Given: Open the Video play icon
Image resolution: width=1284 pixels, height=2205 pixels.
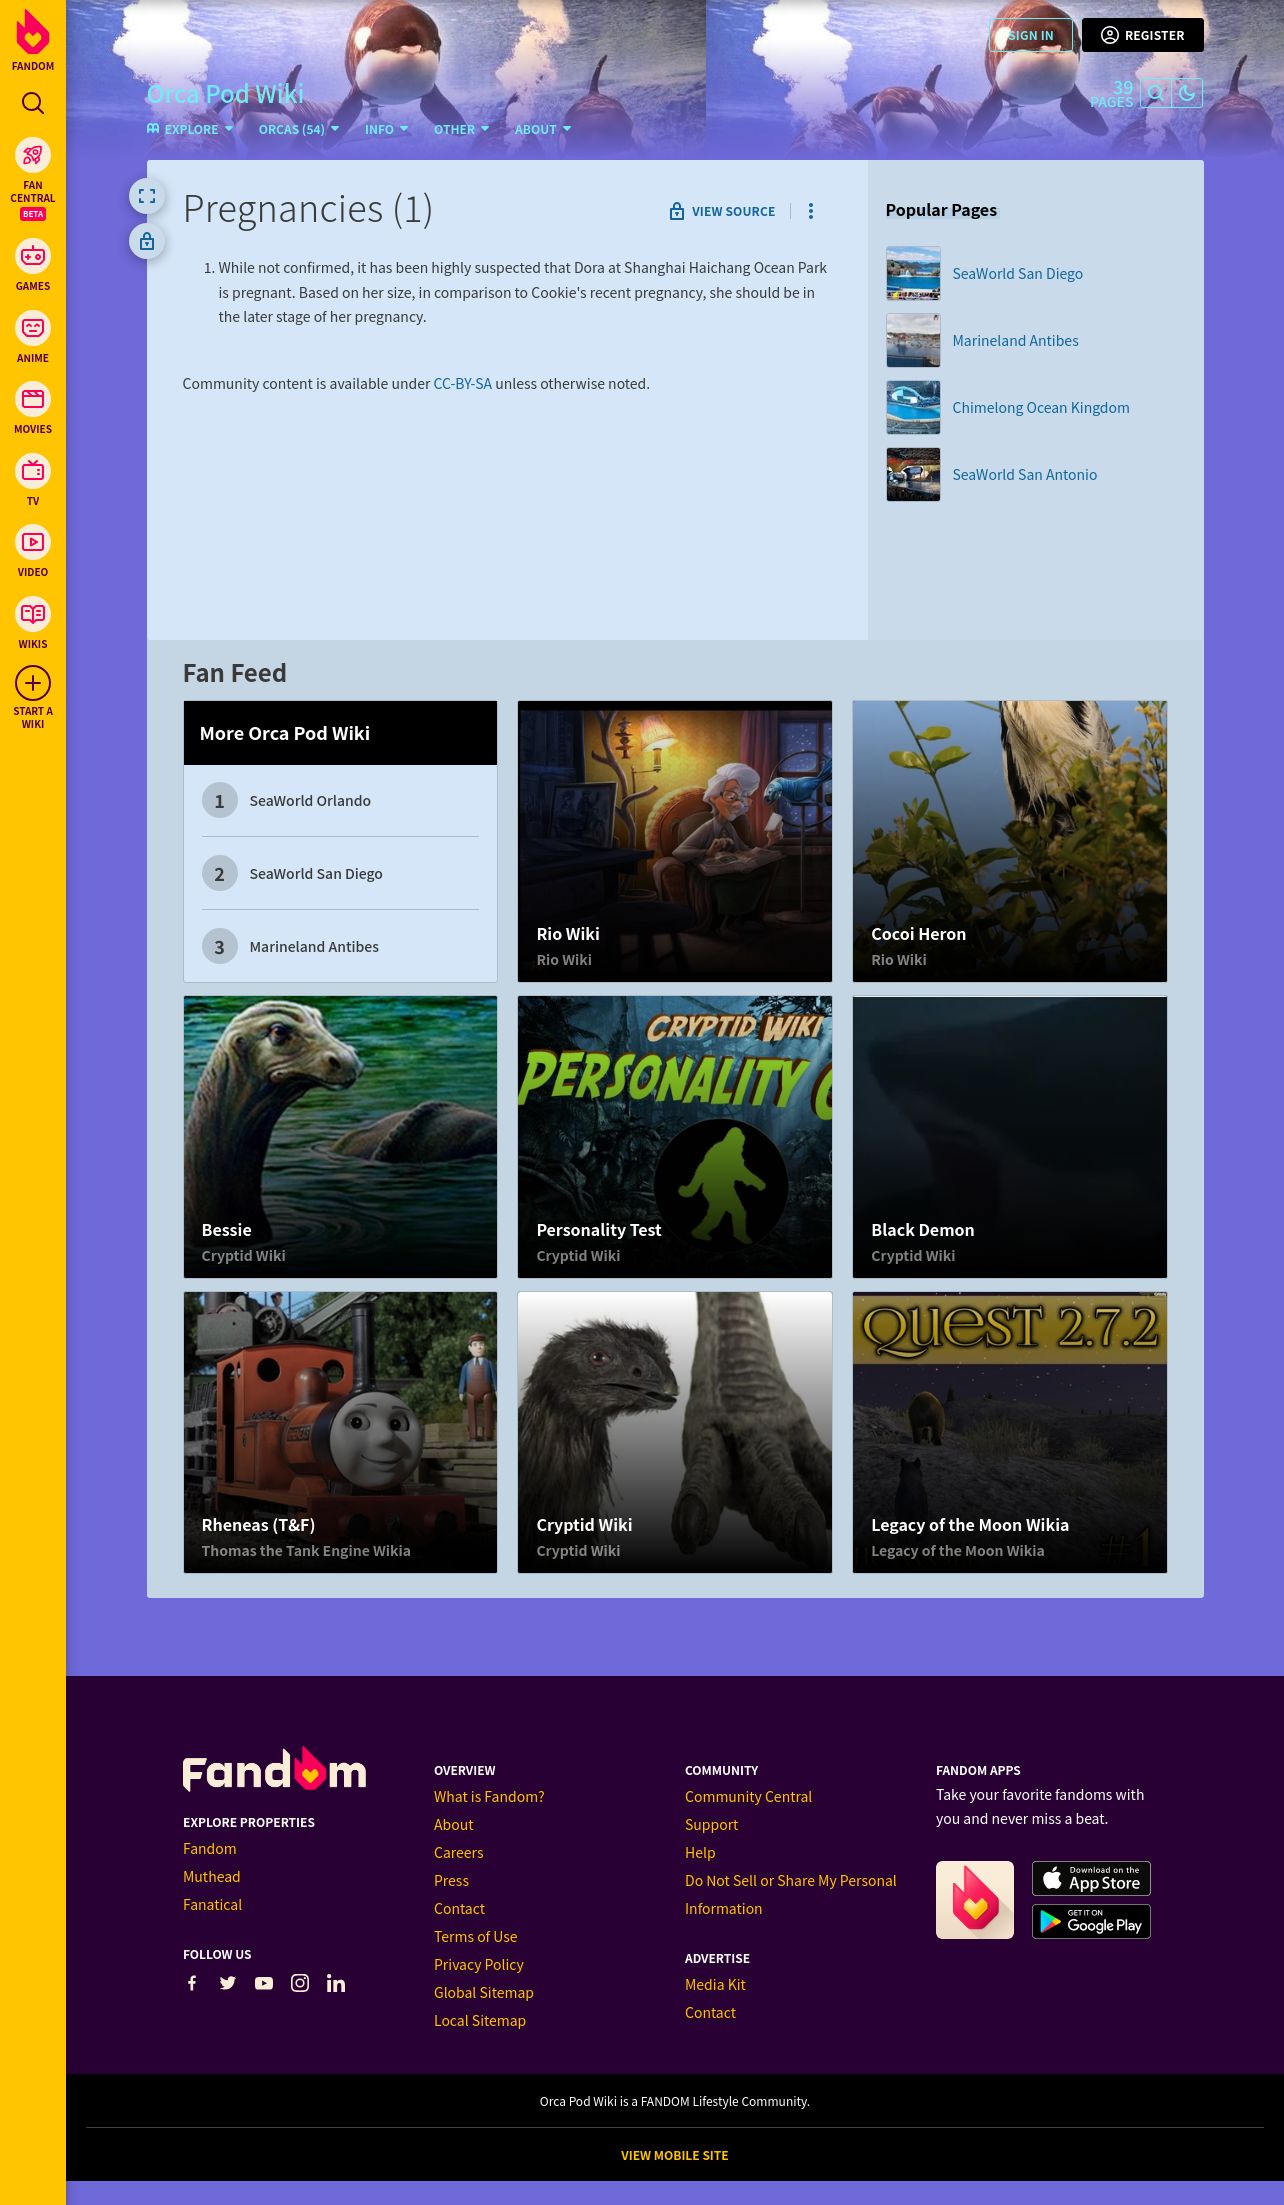Looking at the screenshot, I should (33, 542).
